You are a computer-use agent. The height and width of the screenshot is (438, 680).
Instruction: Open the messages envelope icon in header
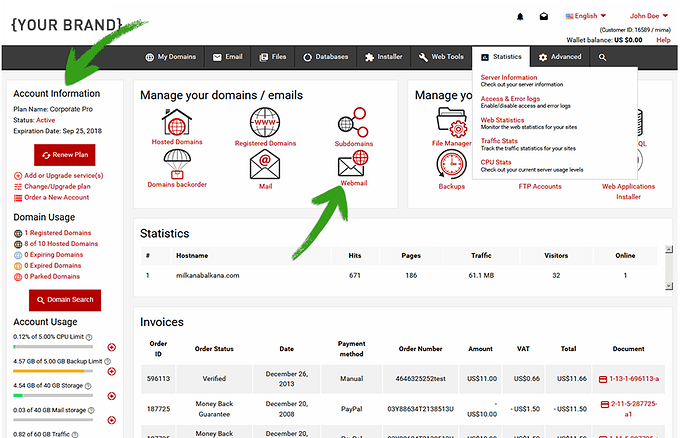point(544,17)
